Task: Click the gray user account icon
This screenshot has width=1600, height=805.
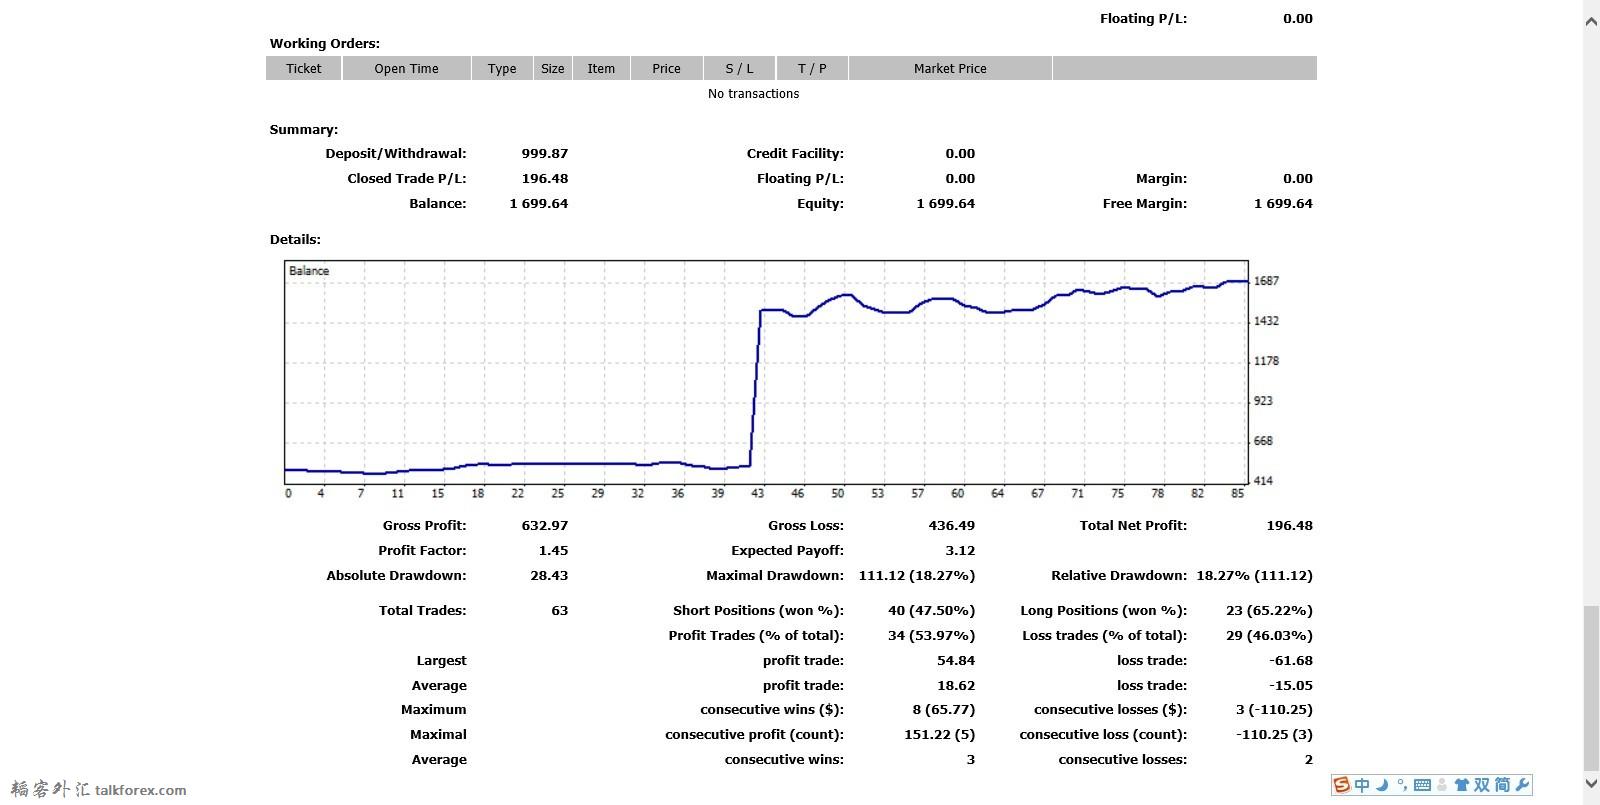Action: tap(1442, 785)
